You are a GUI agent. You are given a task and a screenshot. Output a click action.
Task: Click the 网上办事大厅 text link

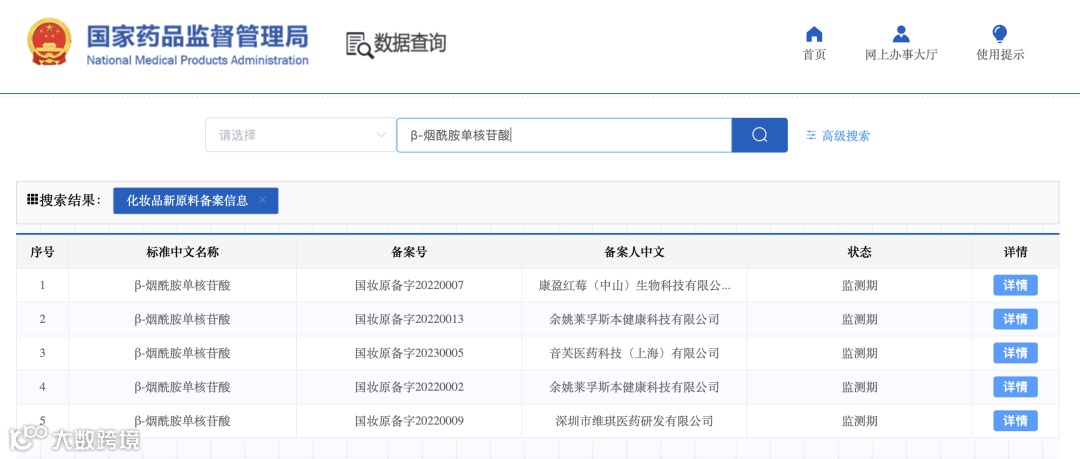coord(901,55)
